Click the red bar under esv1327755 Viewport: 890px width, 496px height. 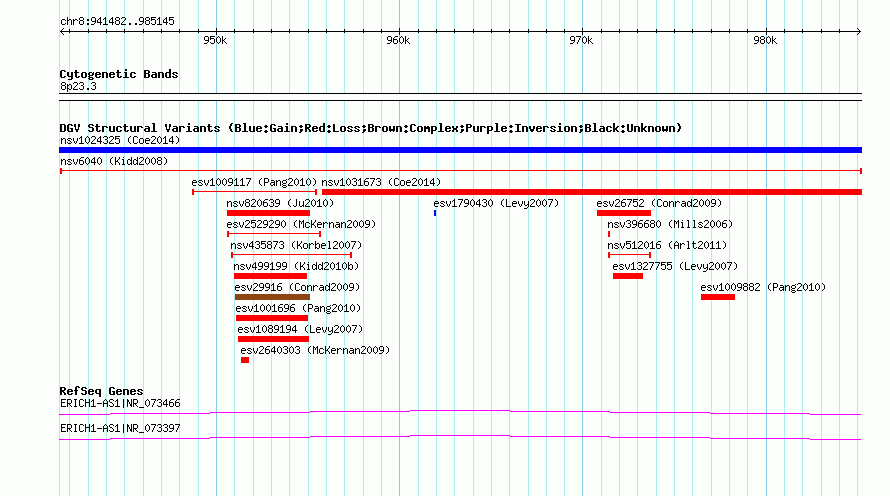point(628,276)
